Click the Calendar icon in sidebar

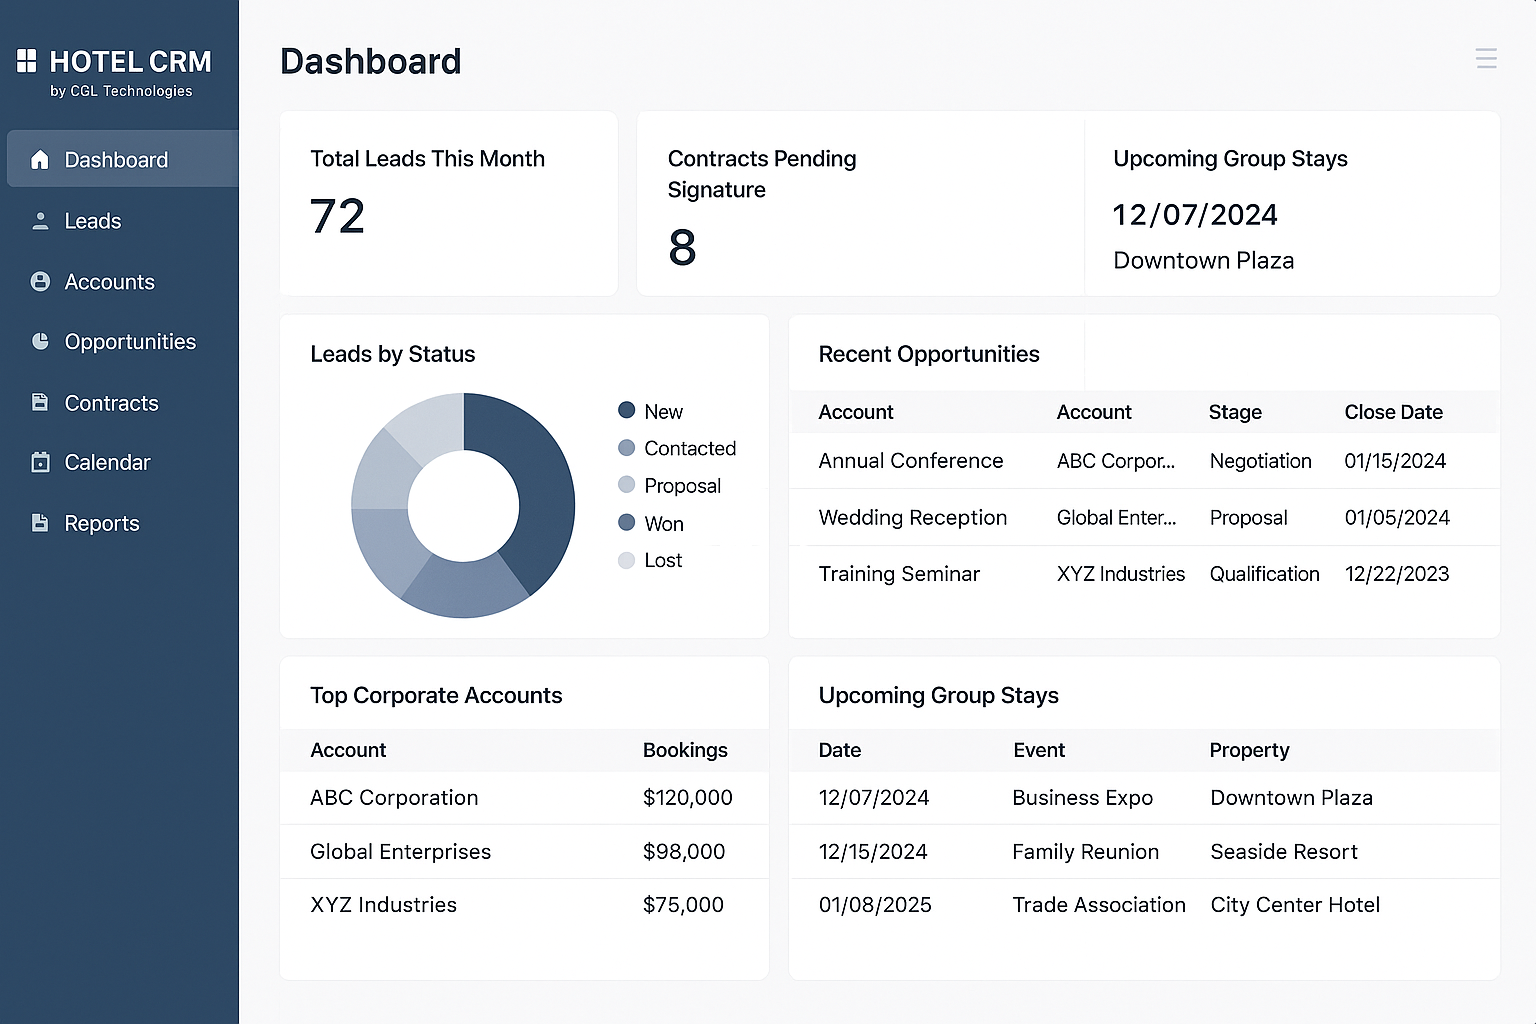pyautogui.click(x=40, y=463)
